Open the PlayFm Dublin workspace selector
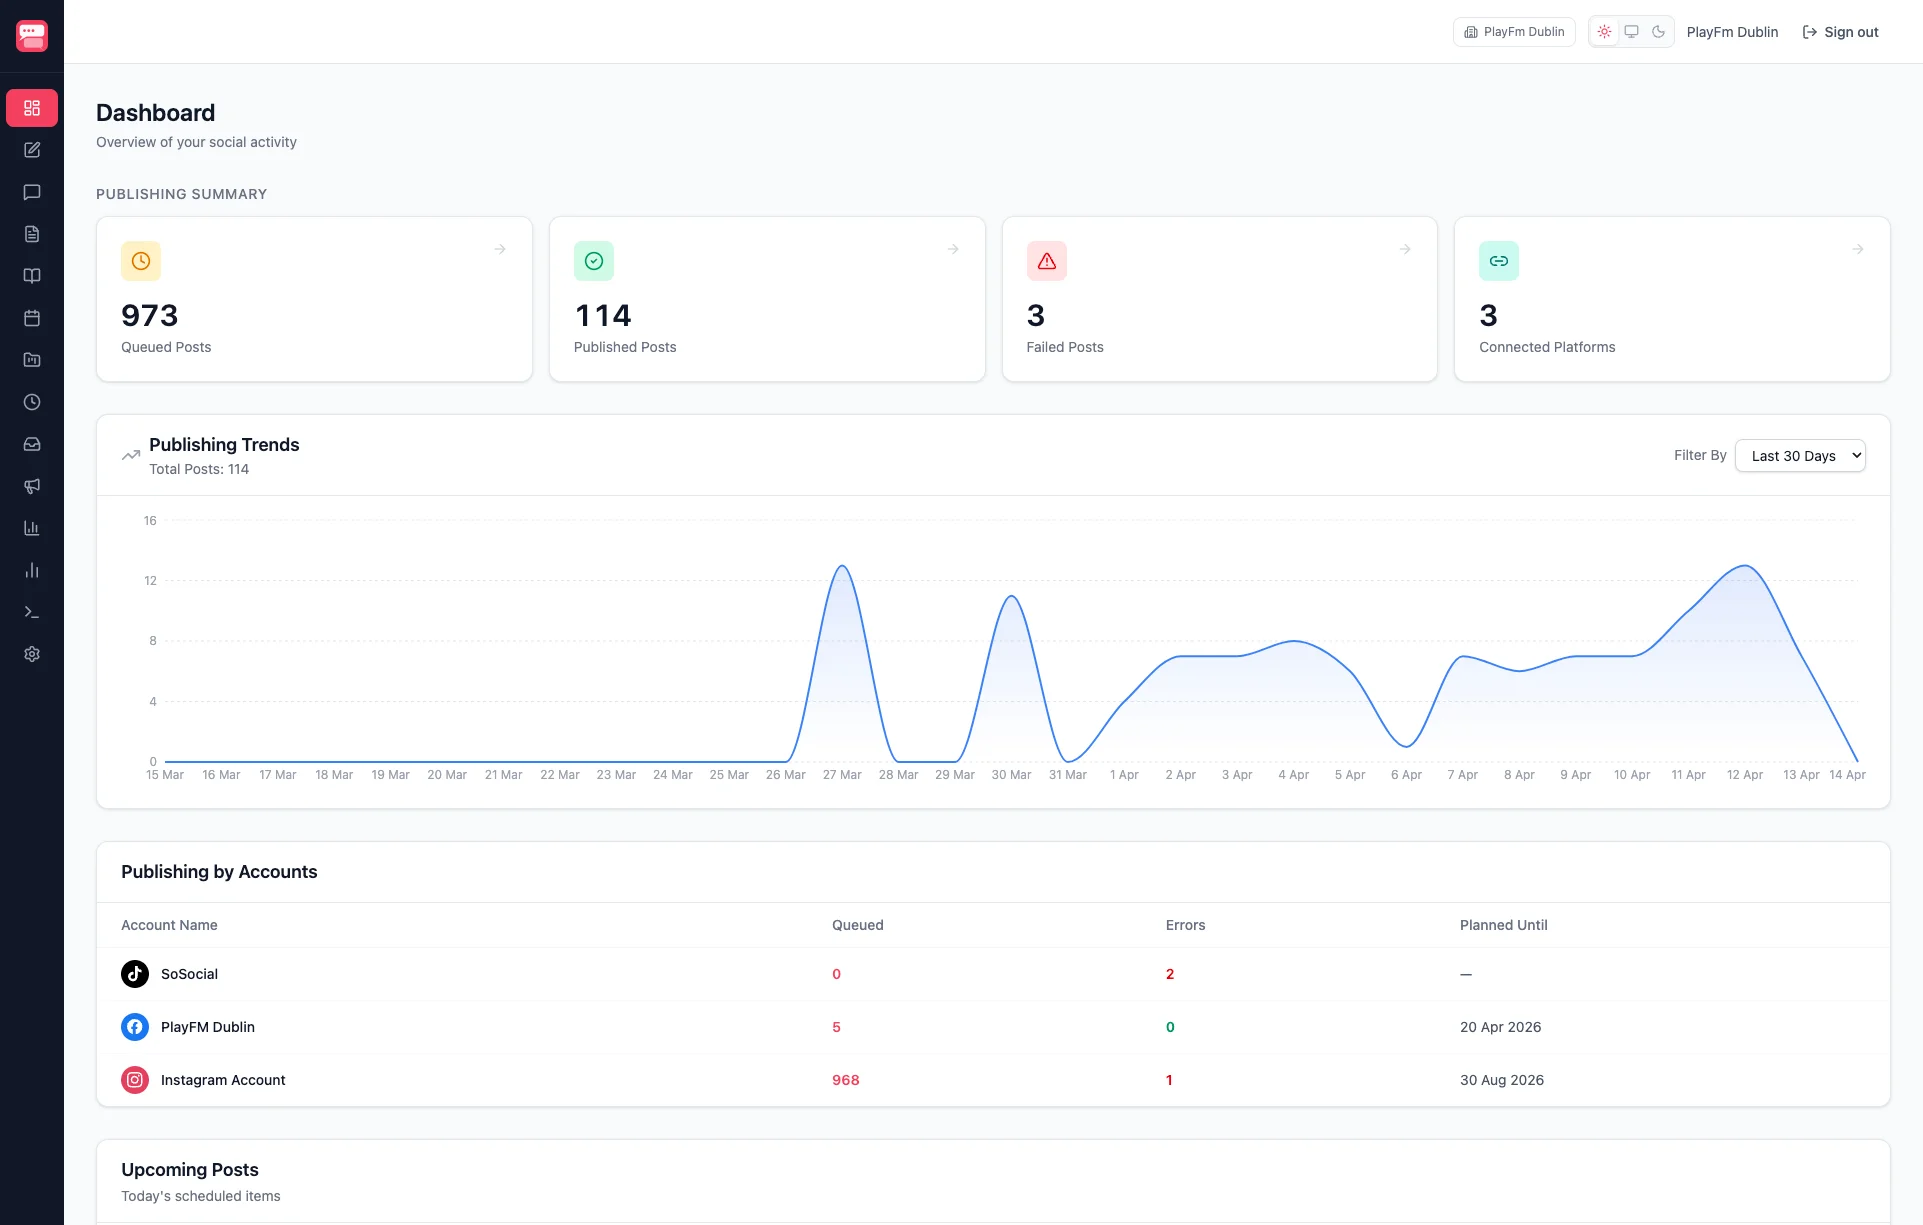 (x=1513, y=31)
